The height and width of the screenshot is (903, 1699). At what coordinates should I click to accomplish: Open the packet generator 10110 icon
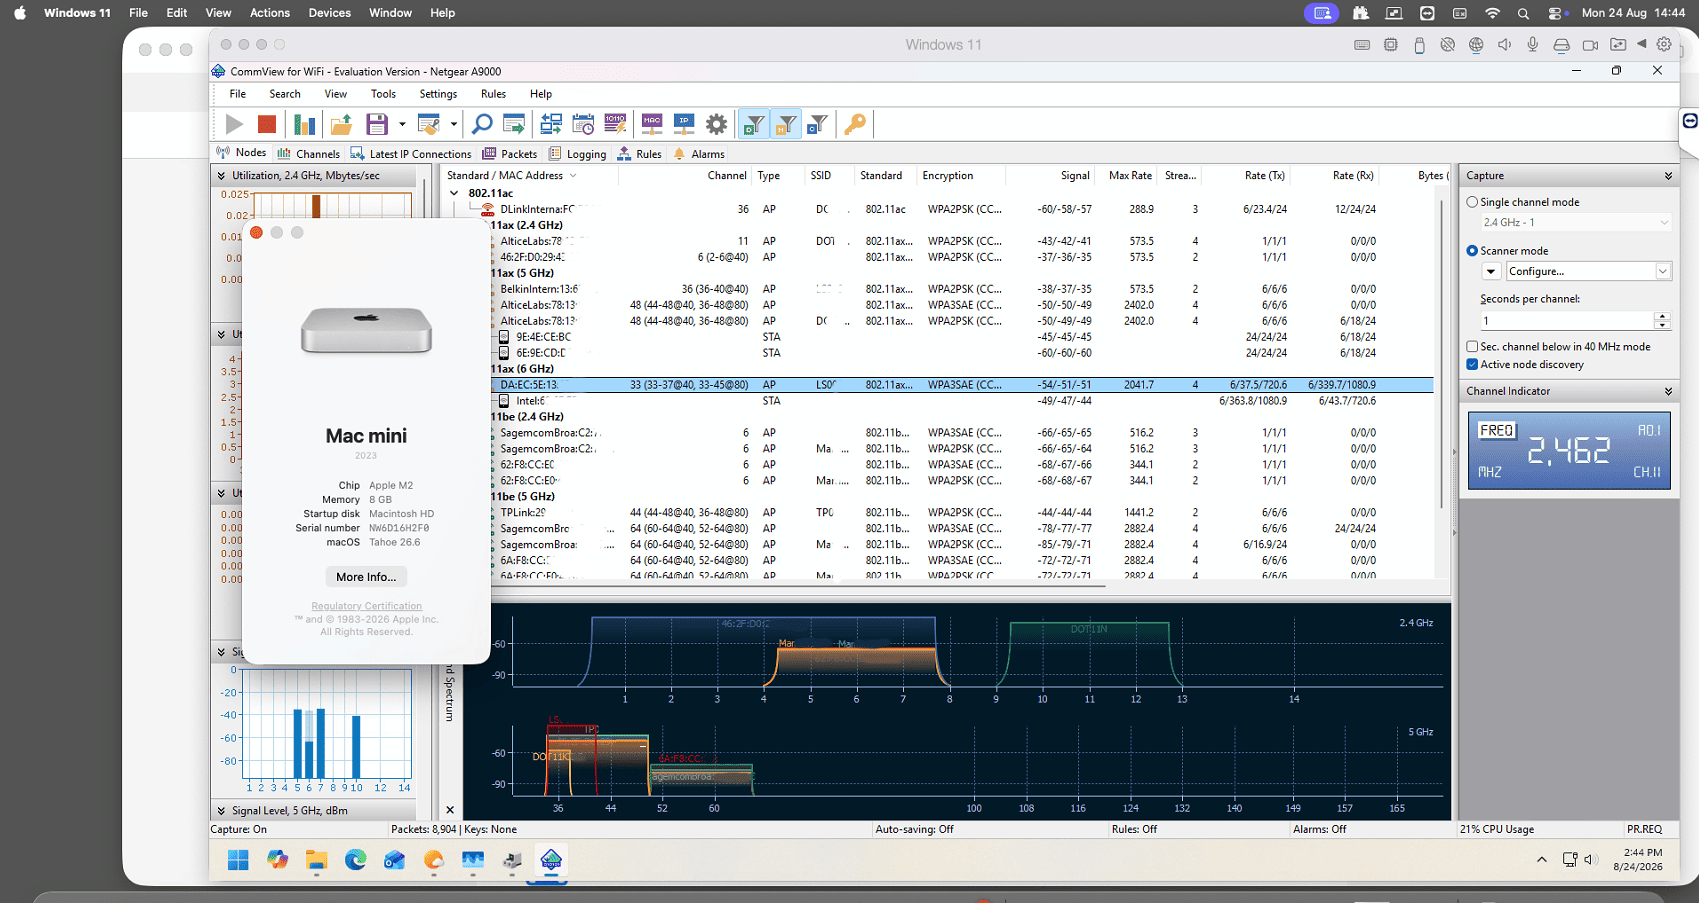pyautogui.click(x=615, y=124)
